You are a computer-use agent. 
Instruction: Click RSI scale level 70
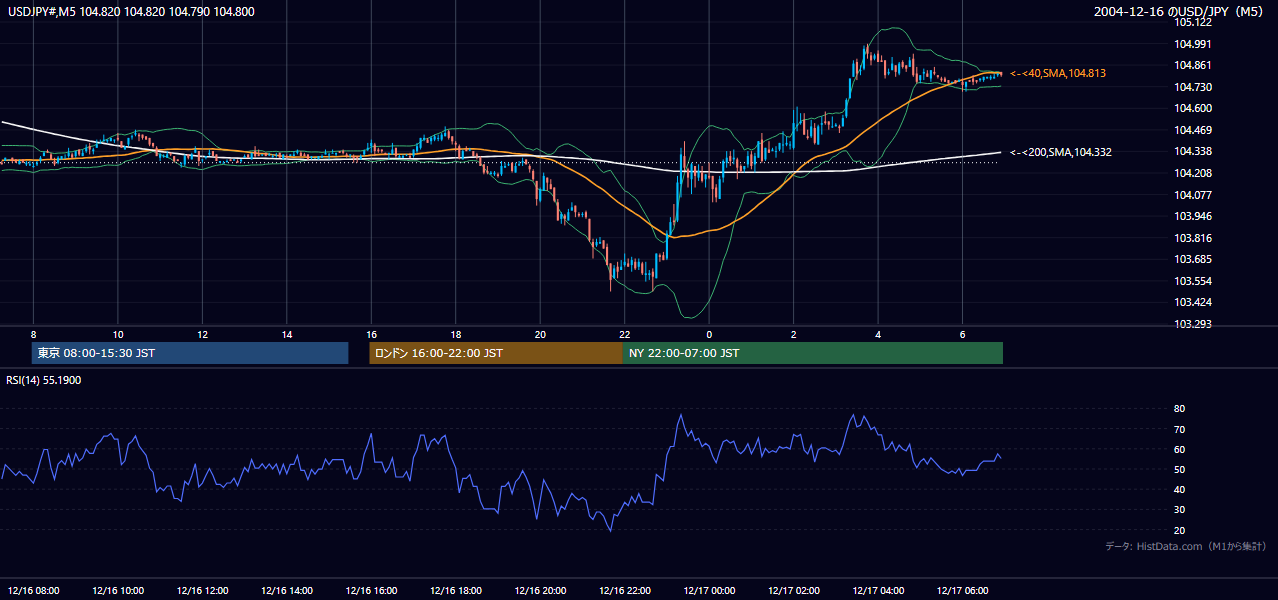coord(1180,429)
